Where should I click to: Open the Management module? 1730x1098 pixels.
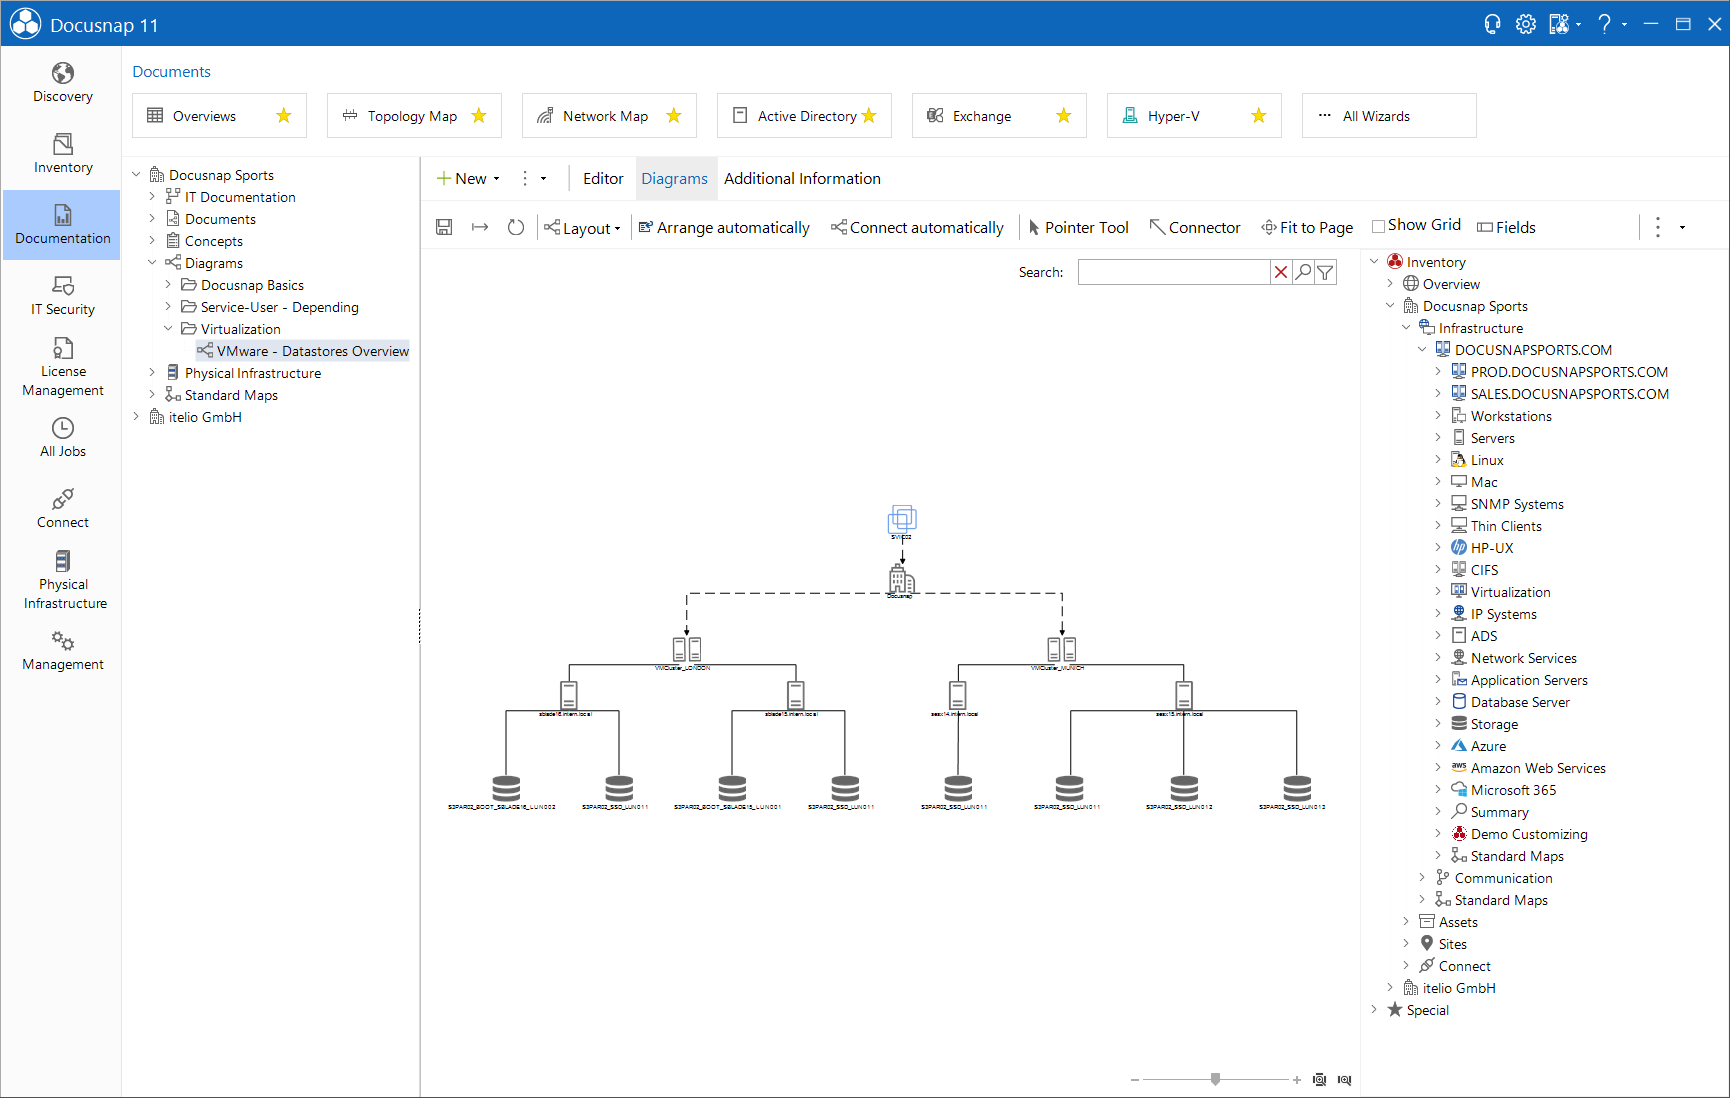pos(62,651)
